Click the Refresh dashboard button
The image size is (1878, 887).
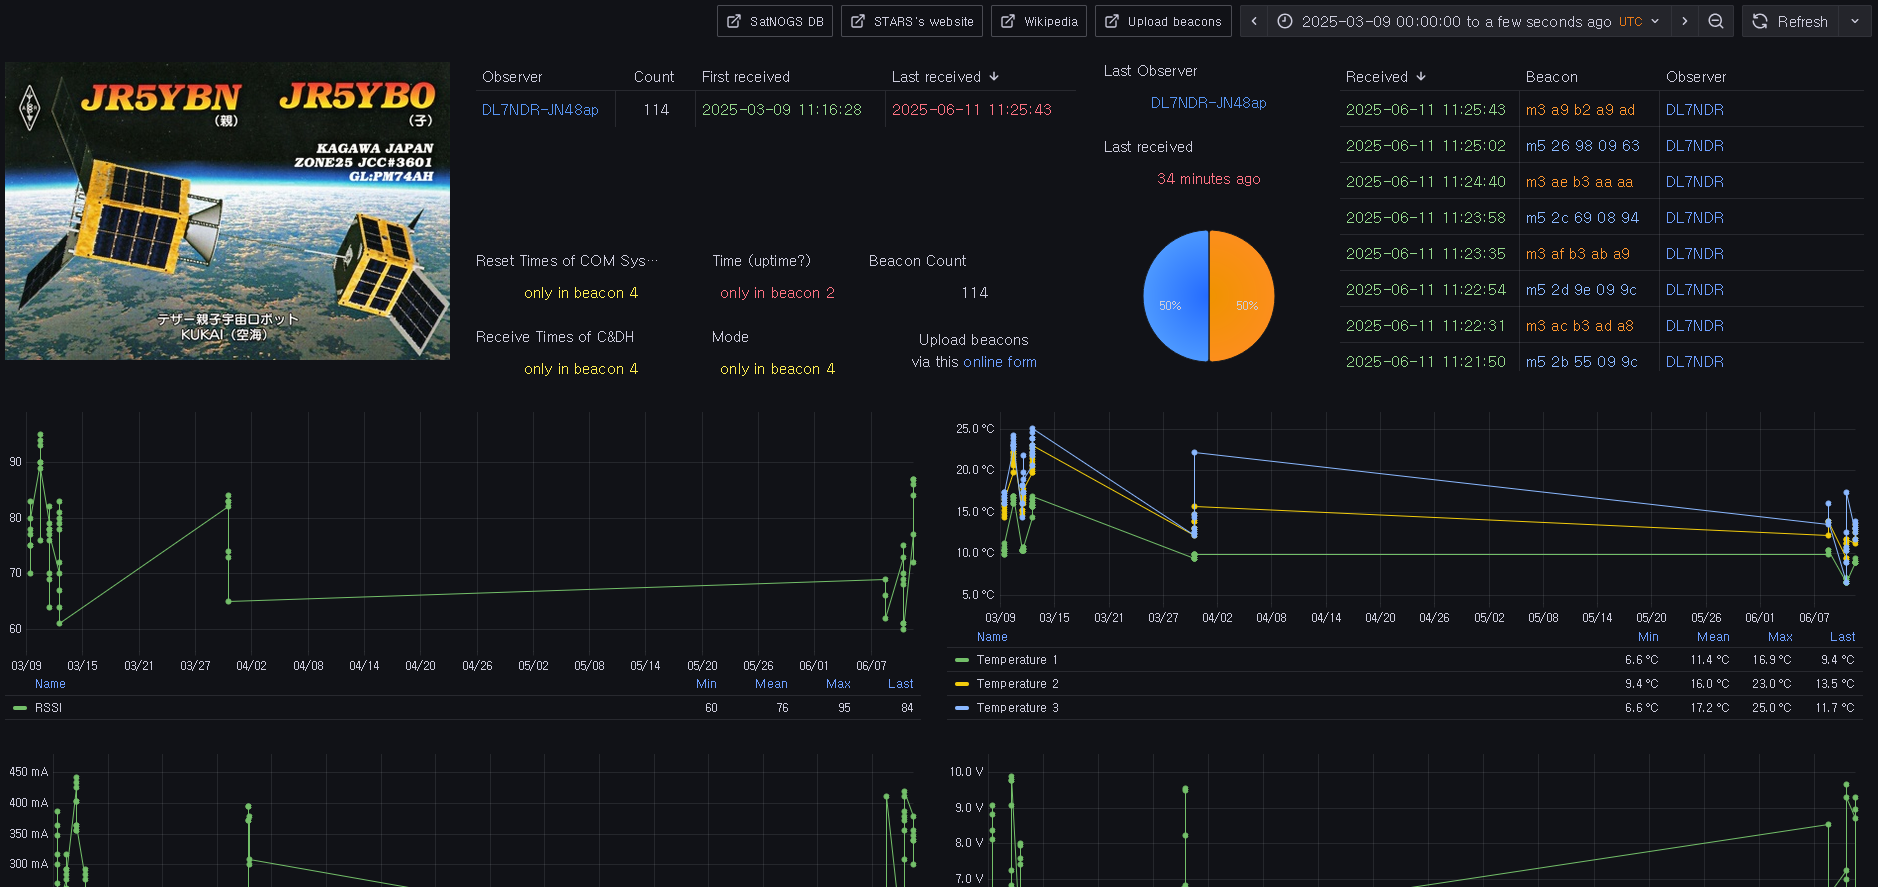[1791, 21]
